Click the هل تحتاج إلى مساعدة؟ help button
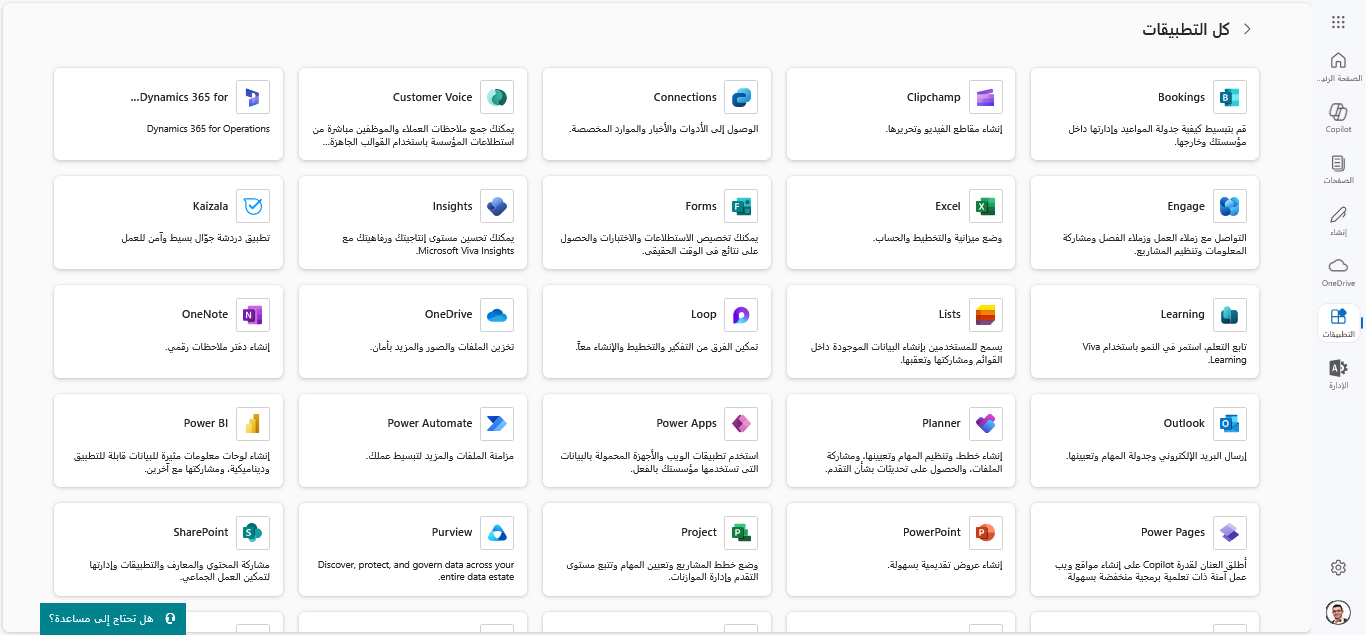 113,619
